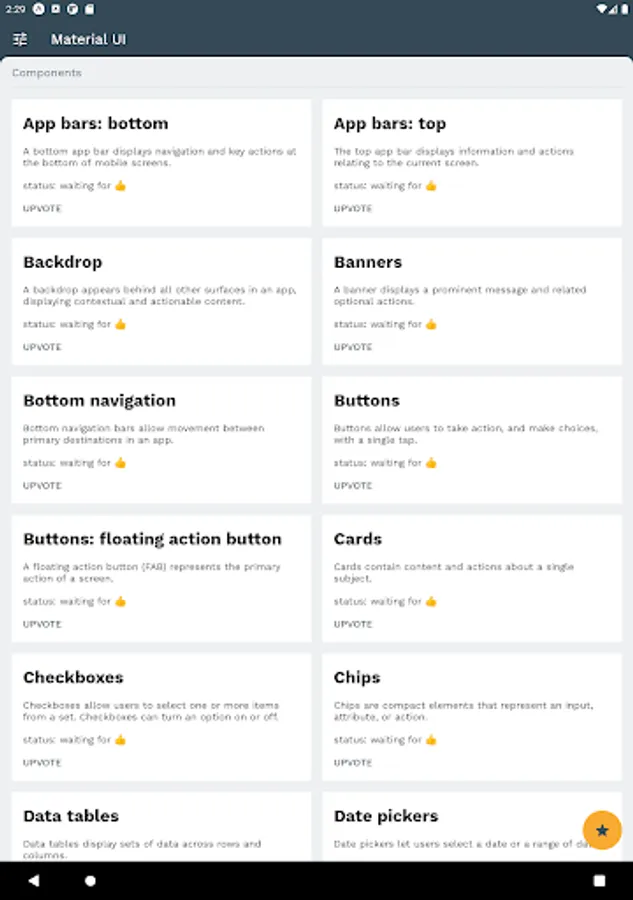This screenshot has height=900, width=633.
Task: Upvote the Chips component
Action: [353, 763]
